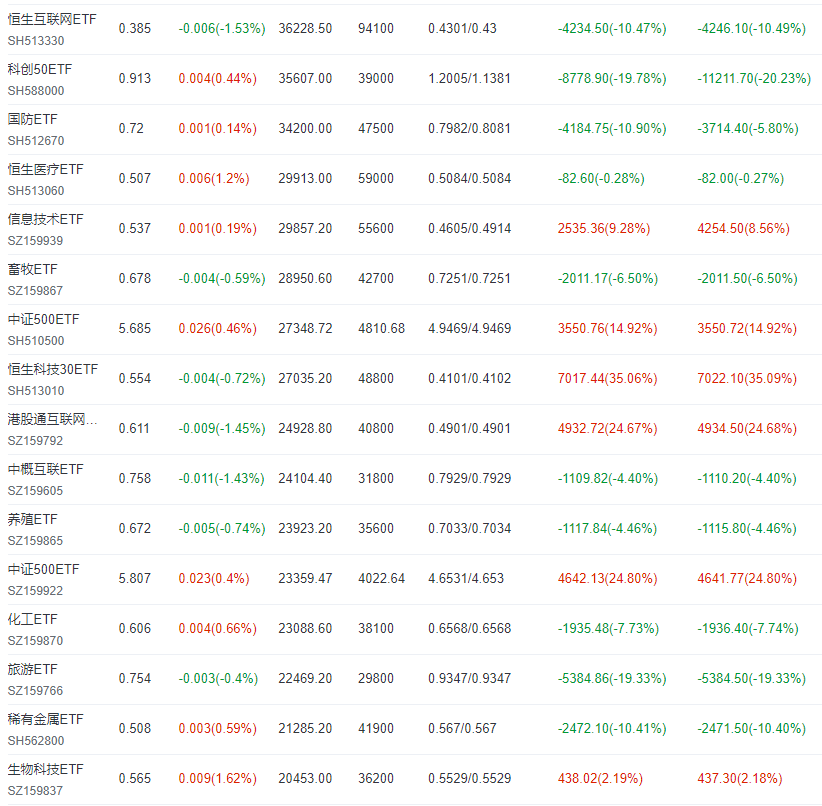Select the code SH588000

[x=36, y=91]
